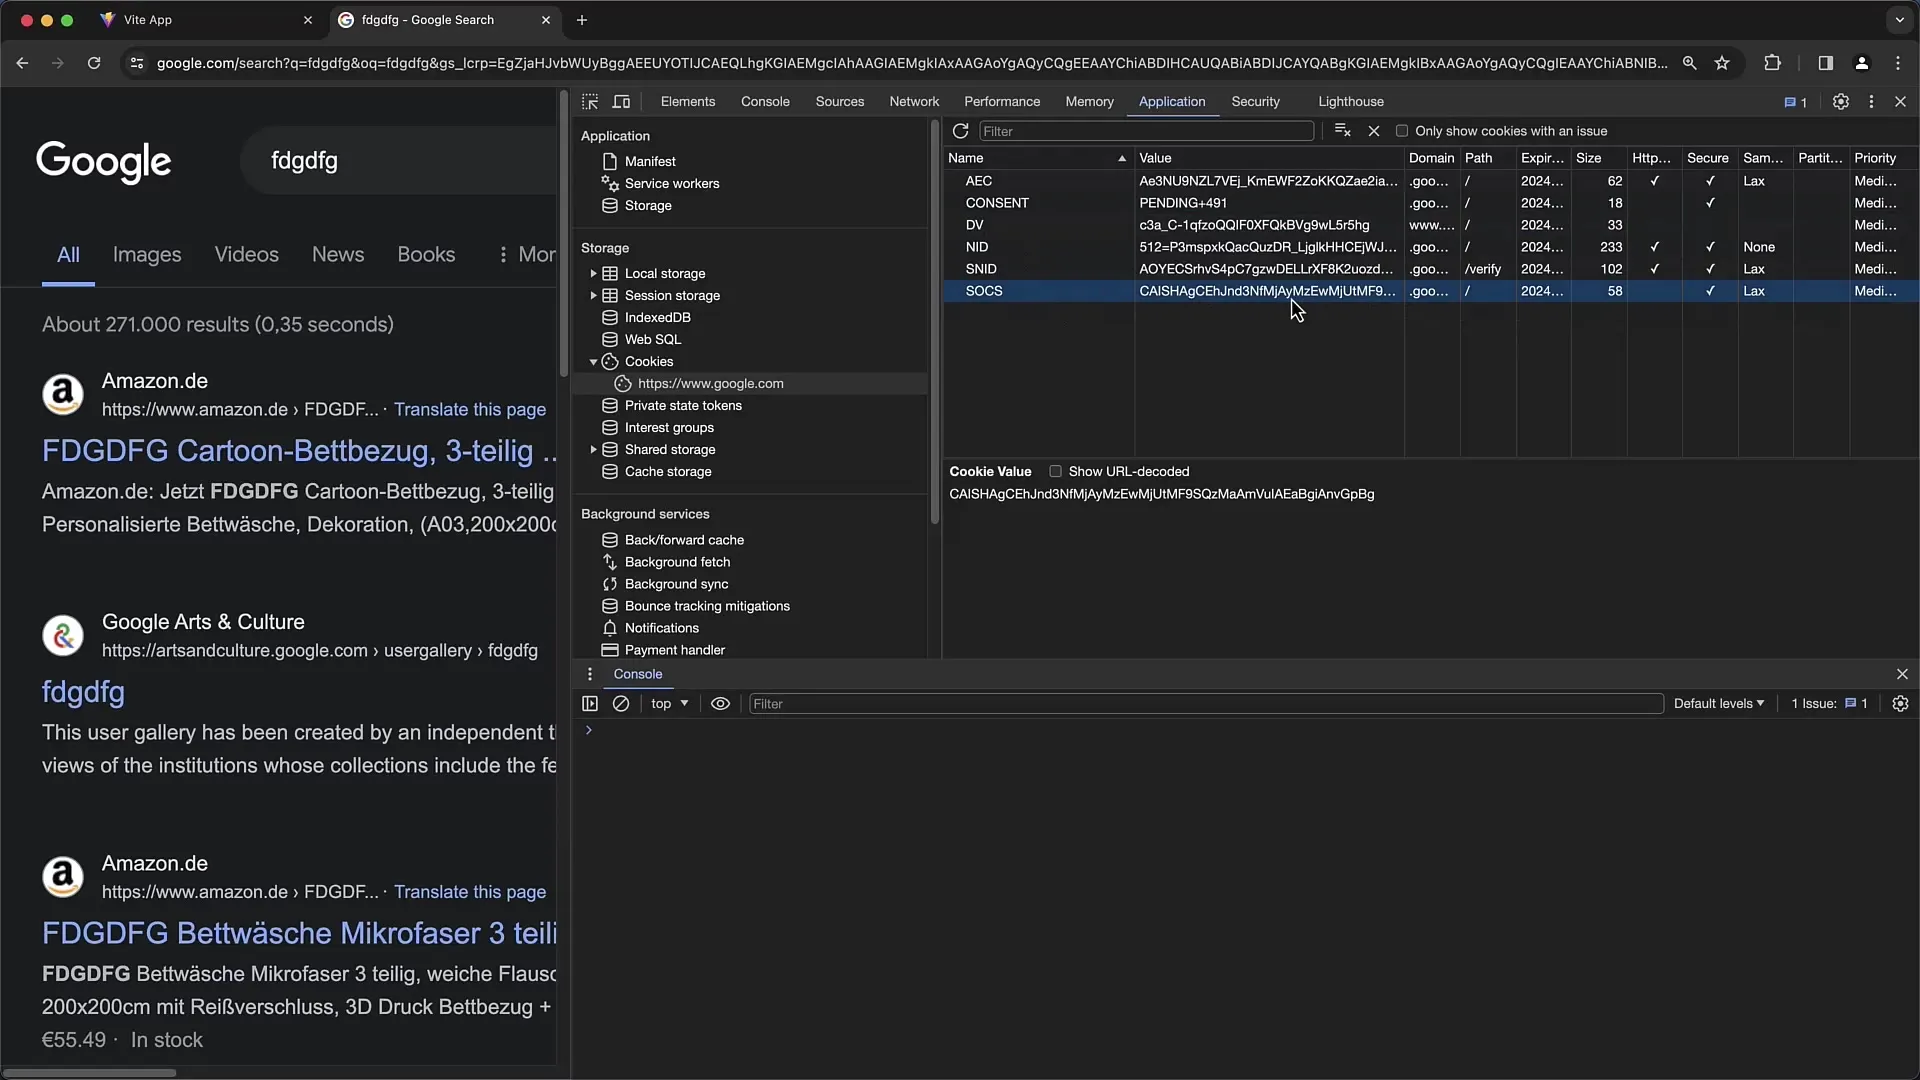The width and height of the screenshot is (1920, 1080).
Task: Check Show URL-decoded checkbox
Action: (1055, 472)
